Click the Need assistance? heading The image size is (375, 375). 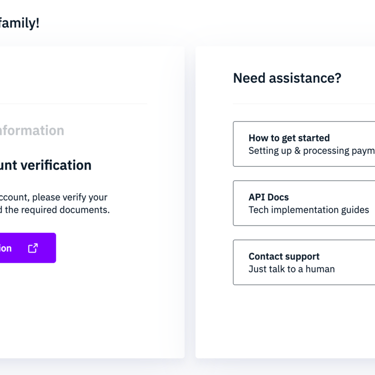[287, 78]
